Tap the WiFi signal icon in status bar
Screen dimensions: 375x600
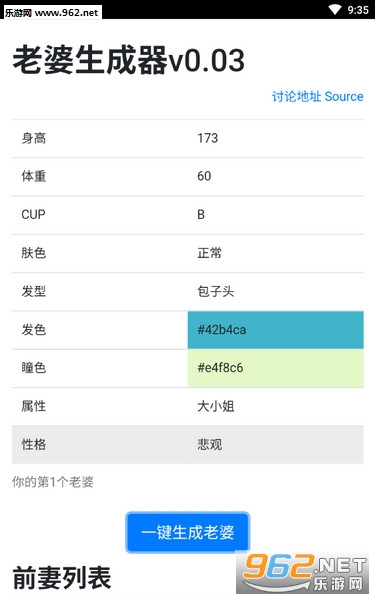335,10
